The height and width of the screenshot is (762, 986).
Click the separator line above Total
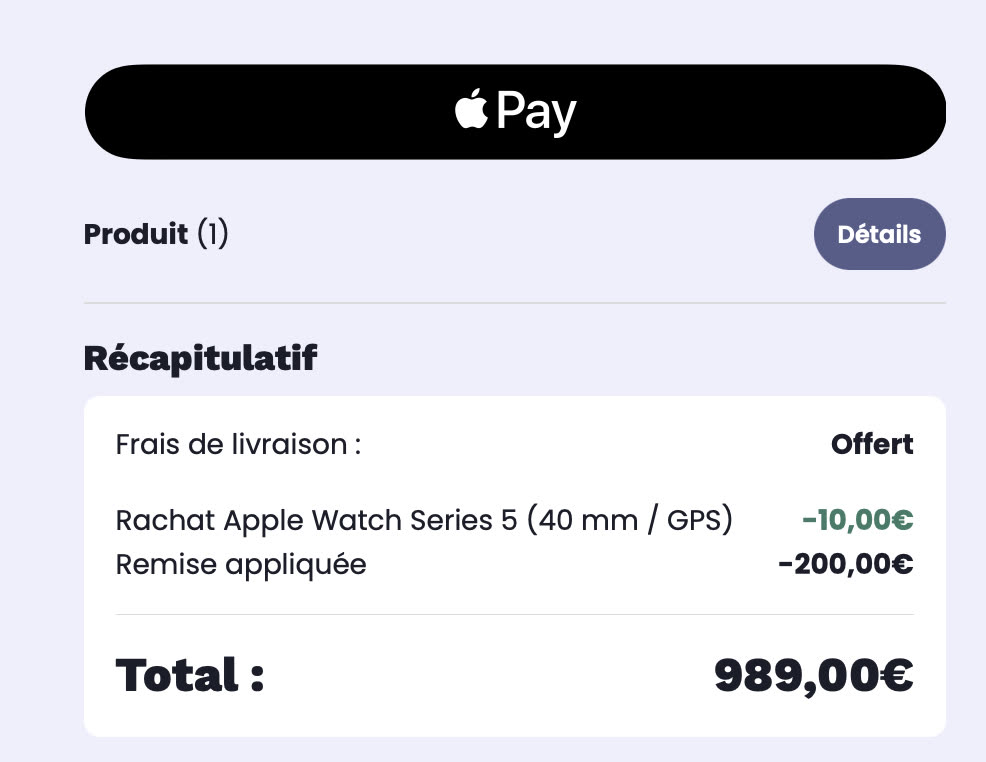tap(514, 614)
